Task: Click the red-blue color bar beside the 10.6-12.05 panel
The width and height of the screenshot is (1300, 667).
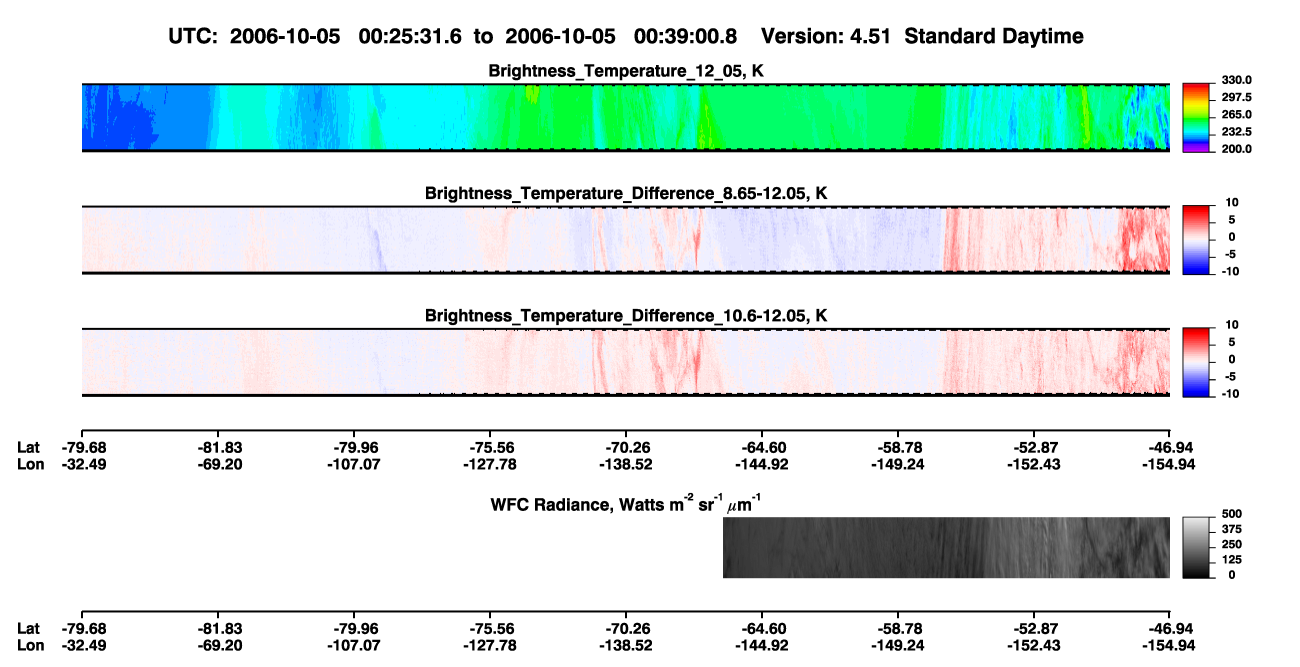Action: click(x=1196, y=362)
